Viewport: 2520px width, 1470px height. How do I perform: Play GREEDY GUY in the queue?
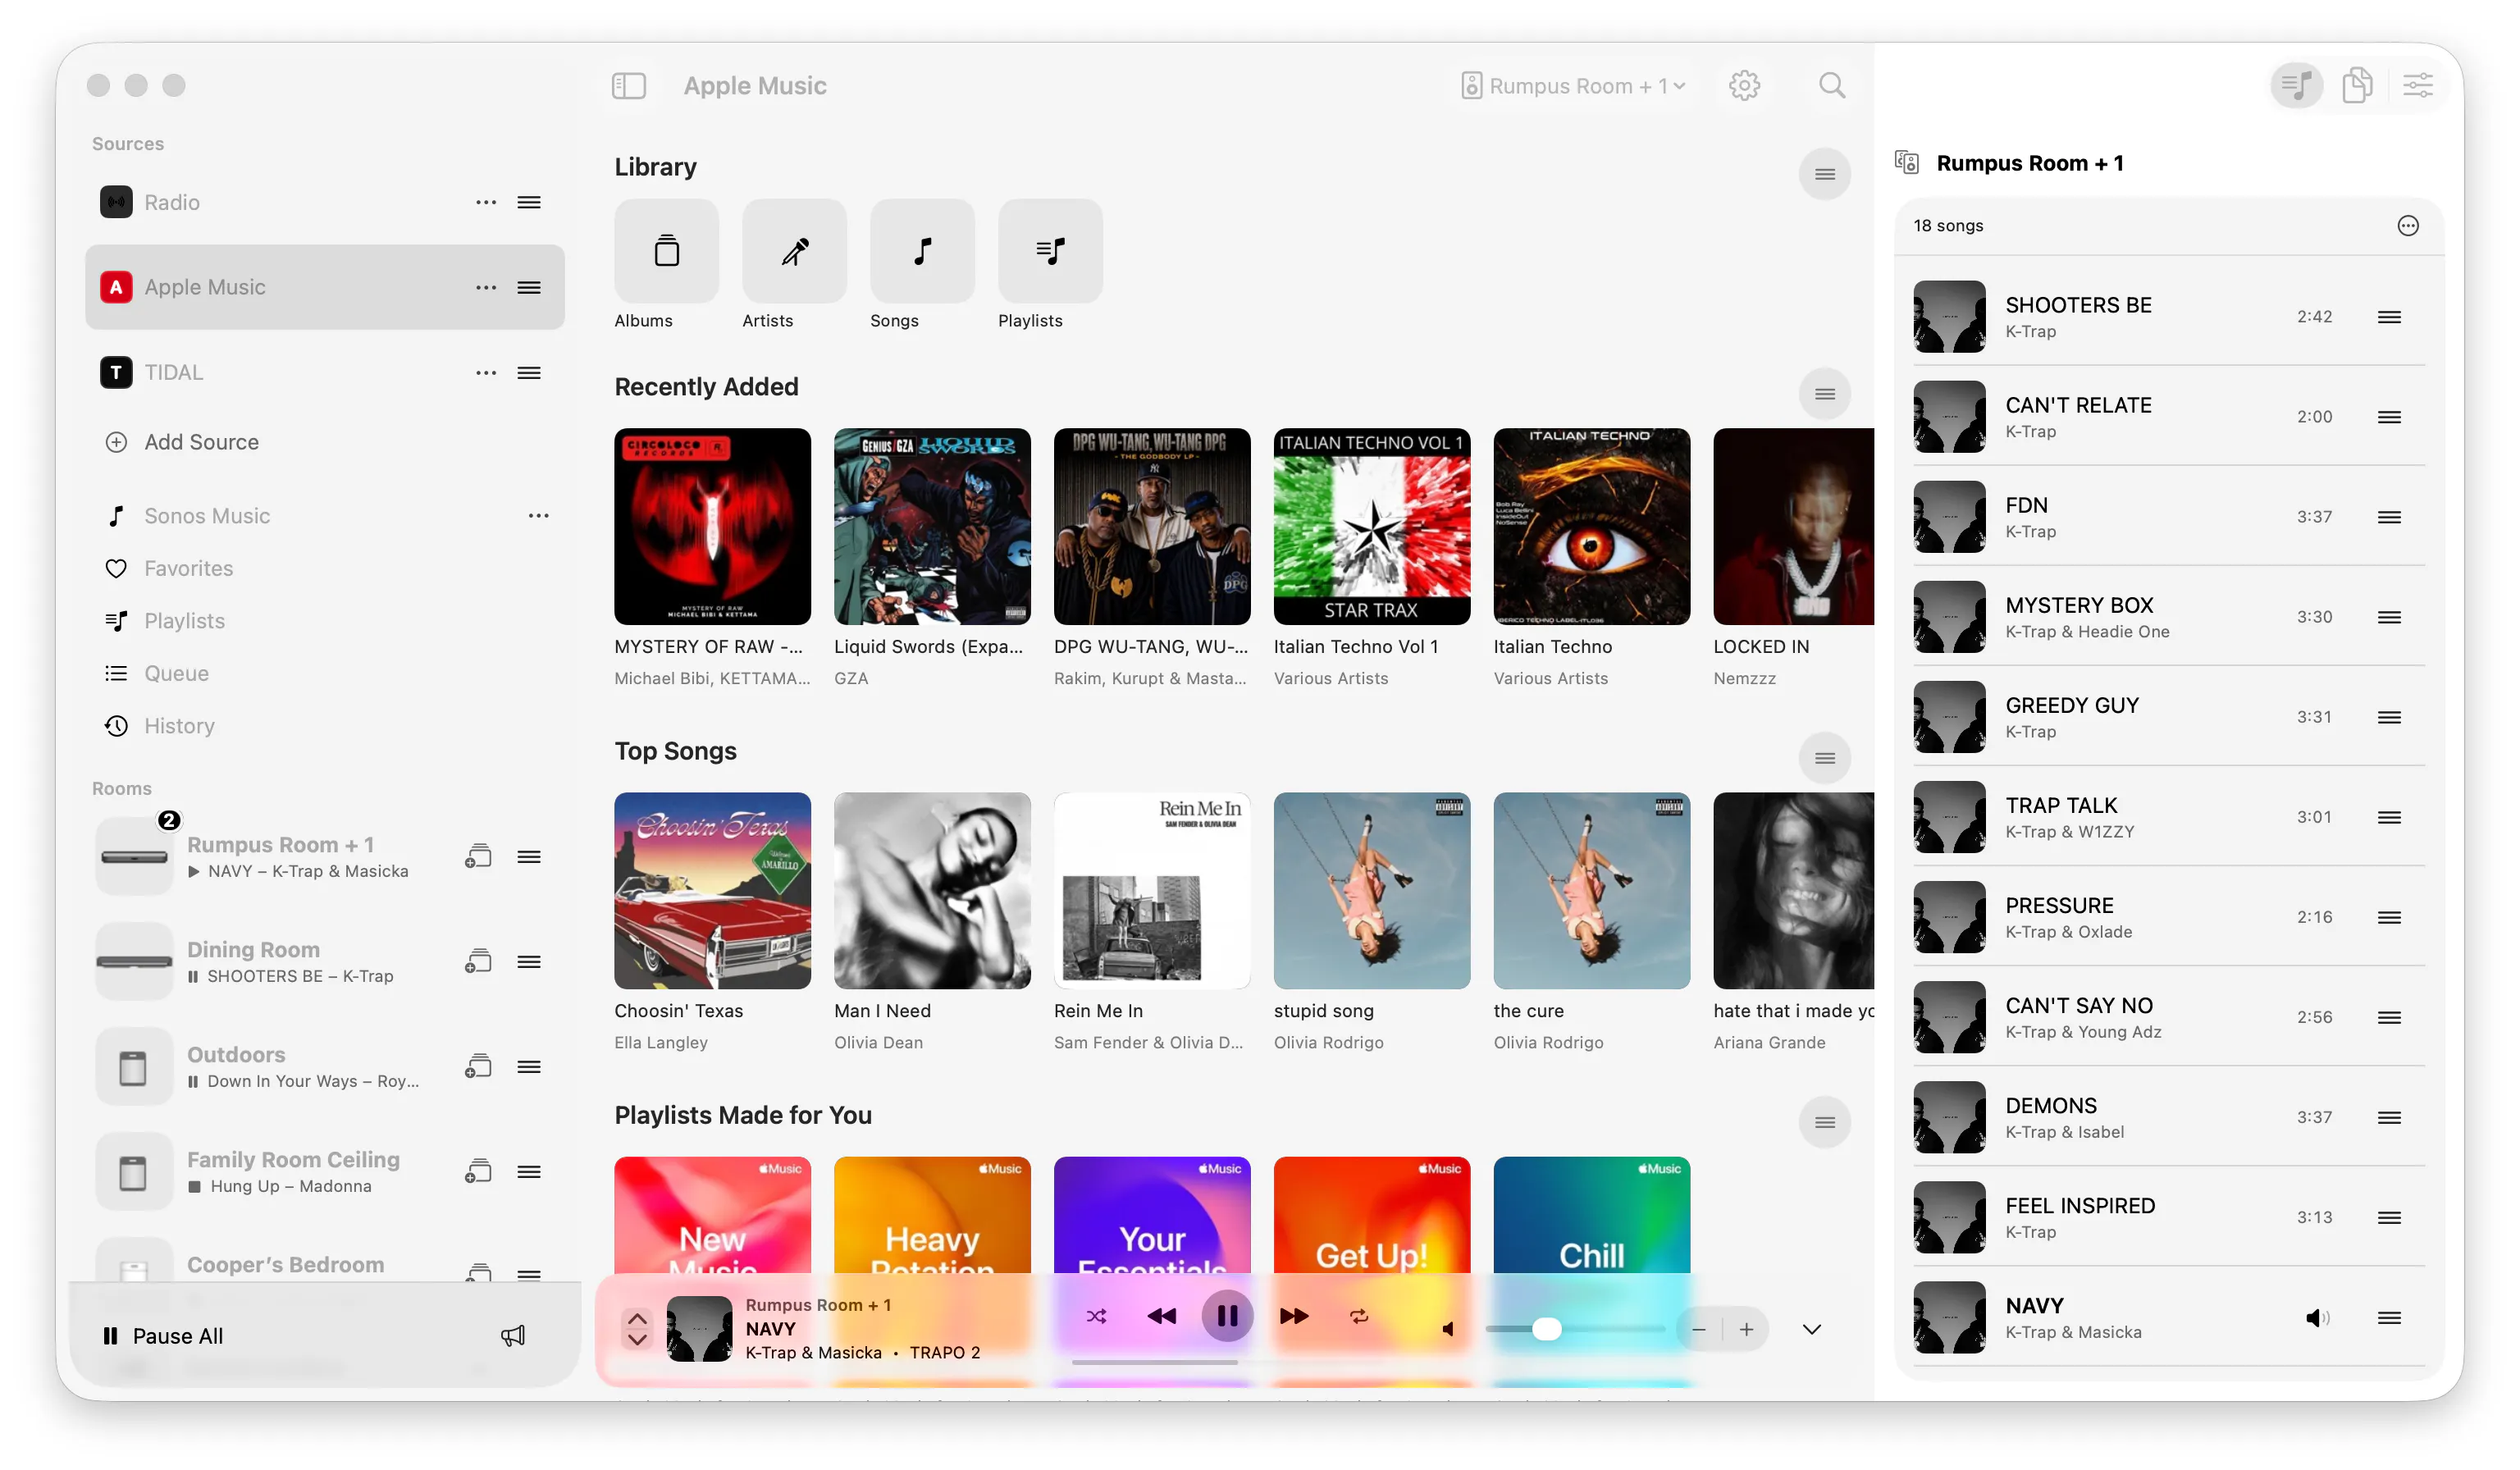point(2168,717)
